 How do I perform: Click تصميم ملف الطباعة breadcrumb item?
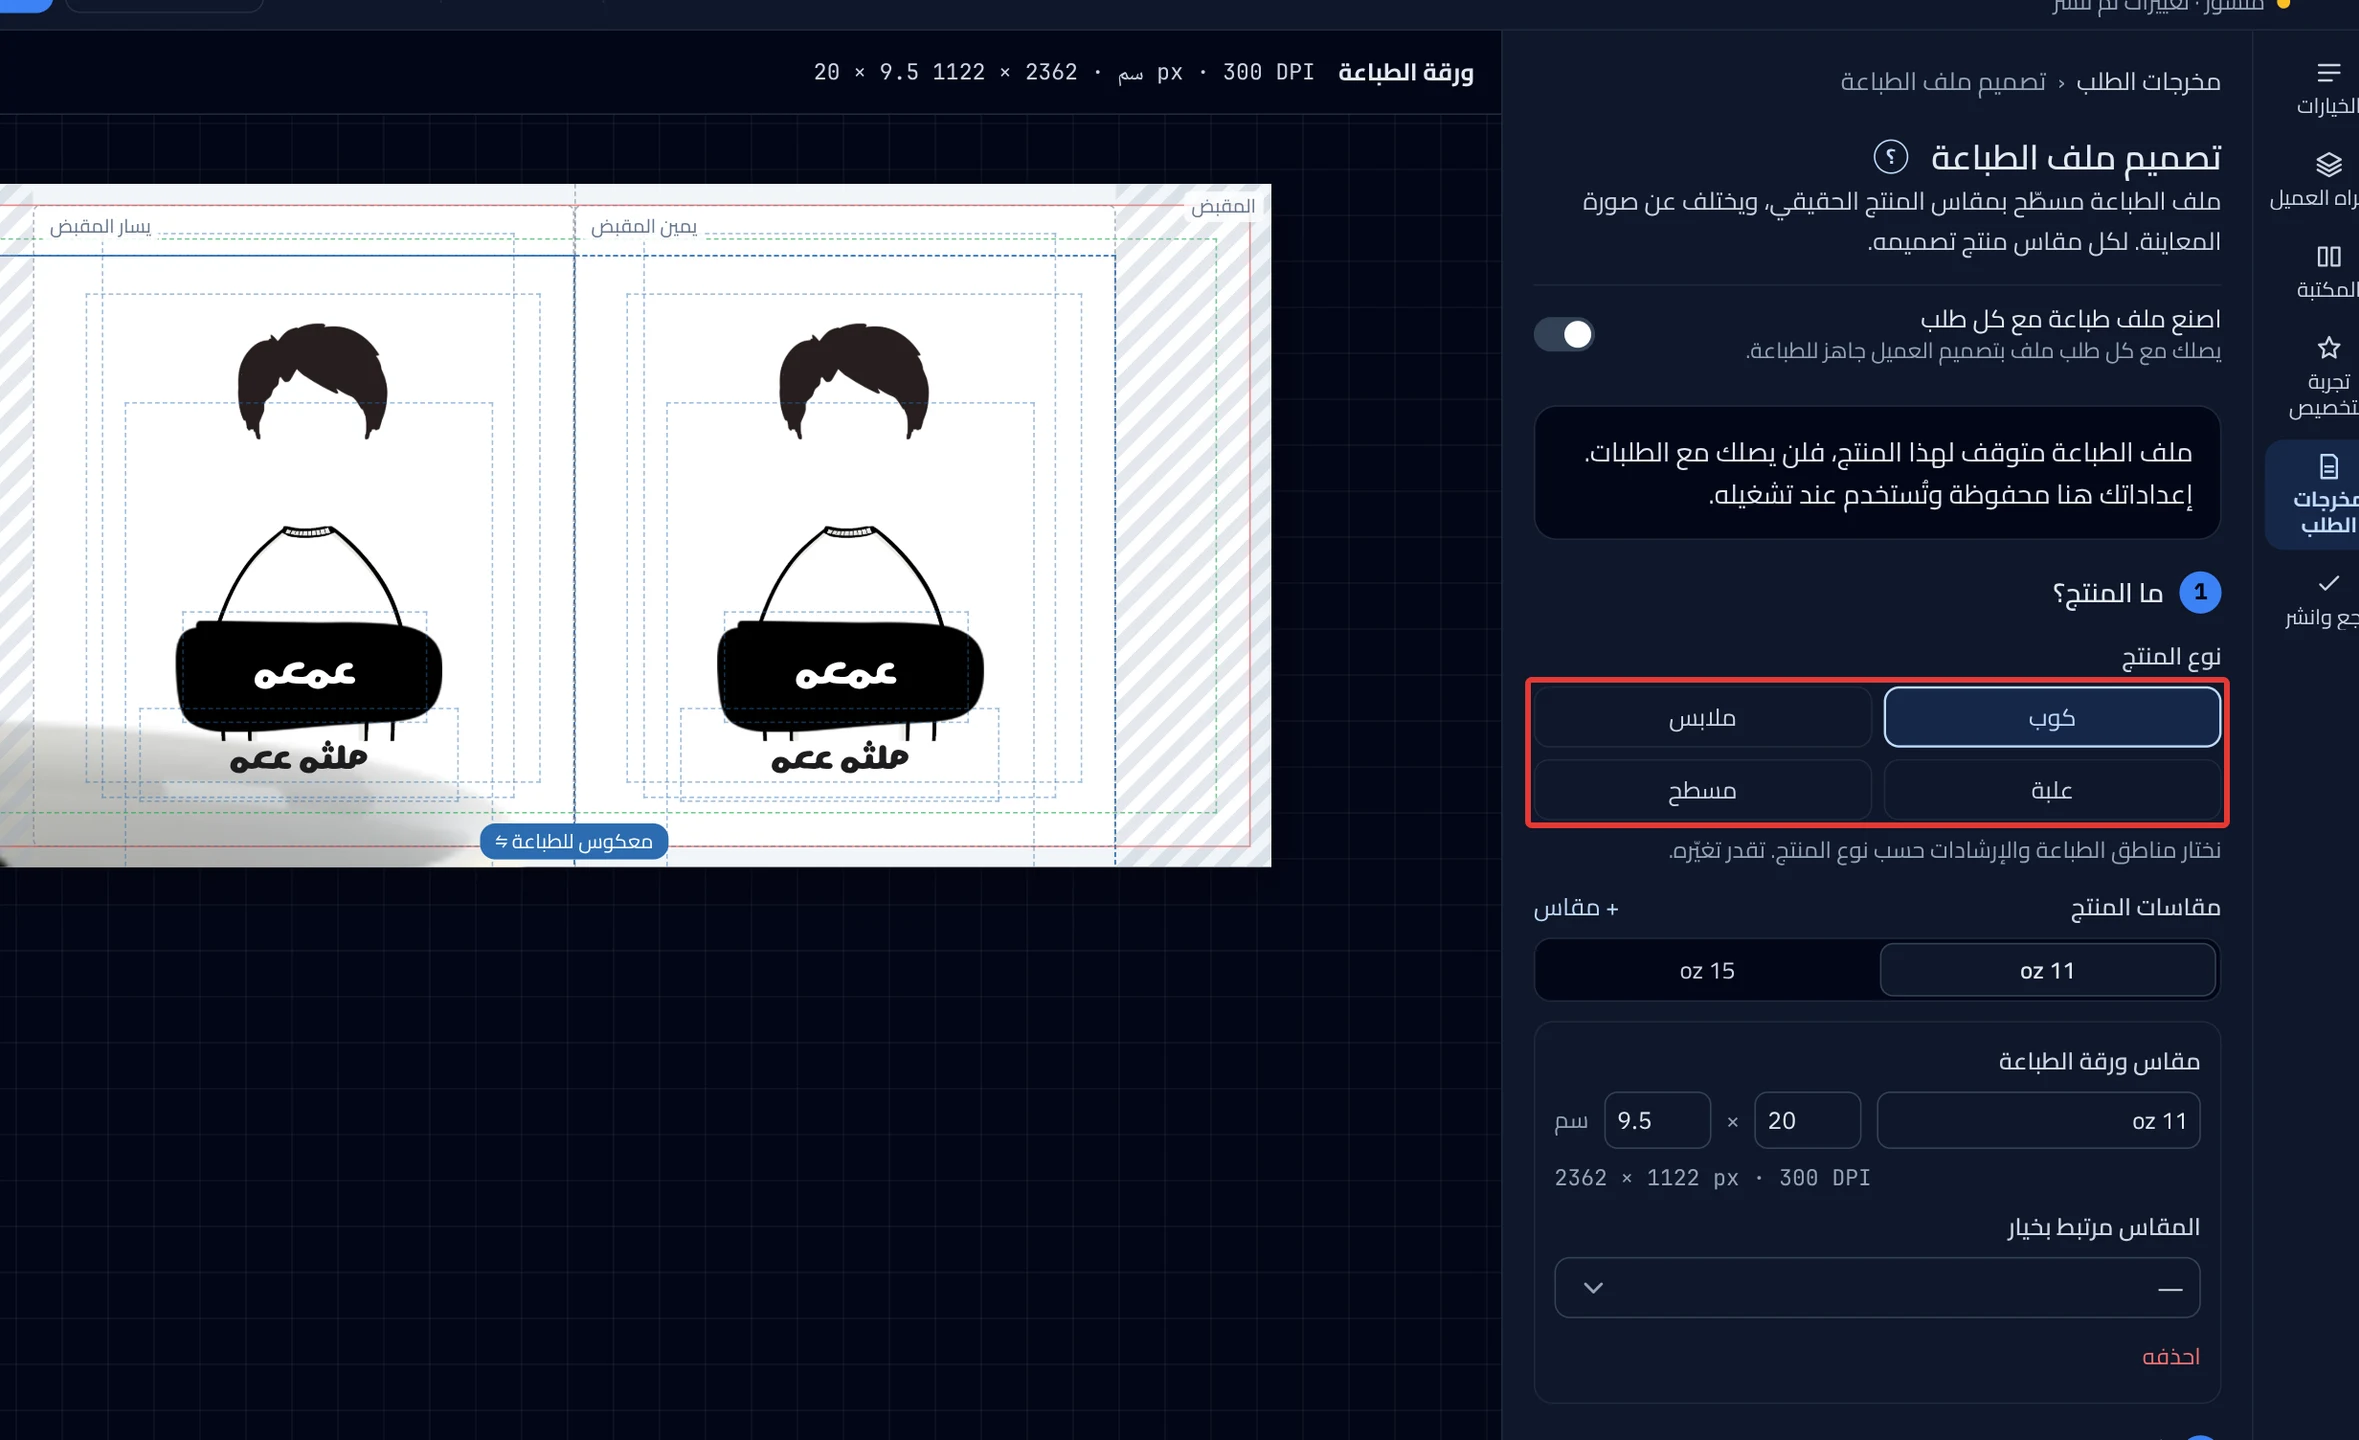(1943, 81)
